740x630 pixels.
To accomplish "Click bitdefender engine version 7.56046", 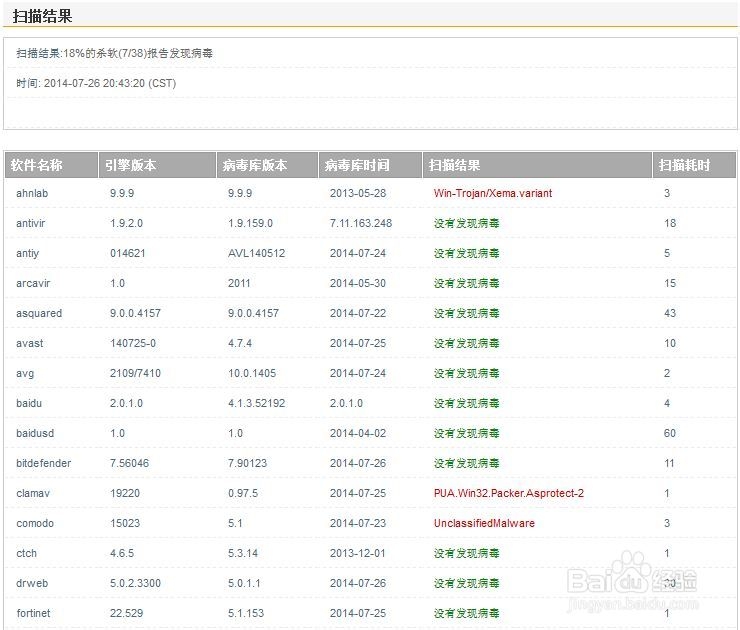I will click(x=129, y=463).
